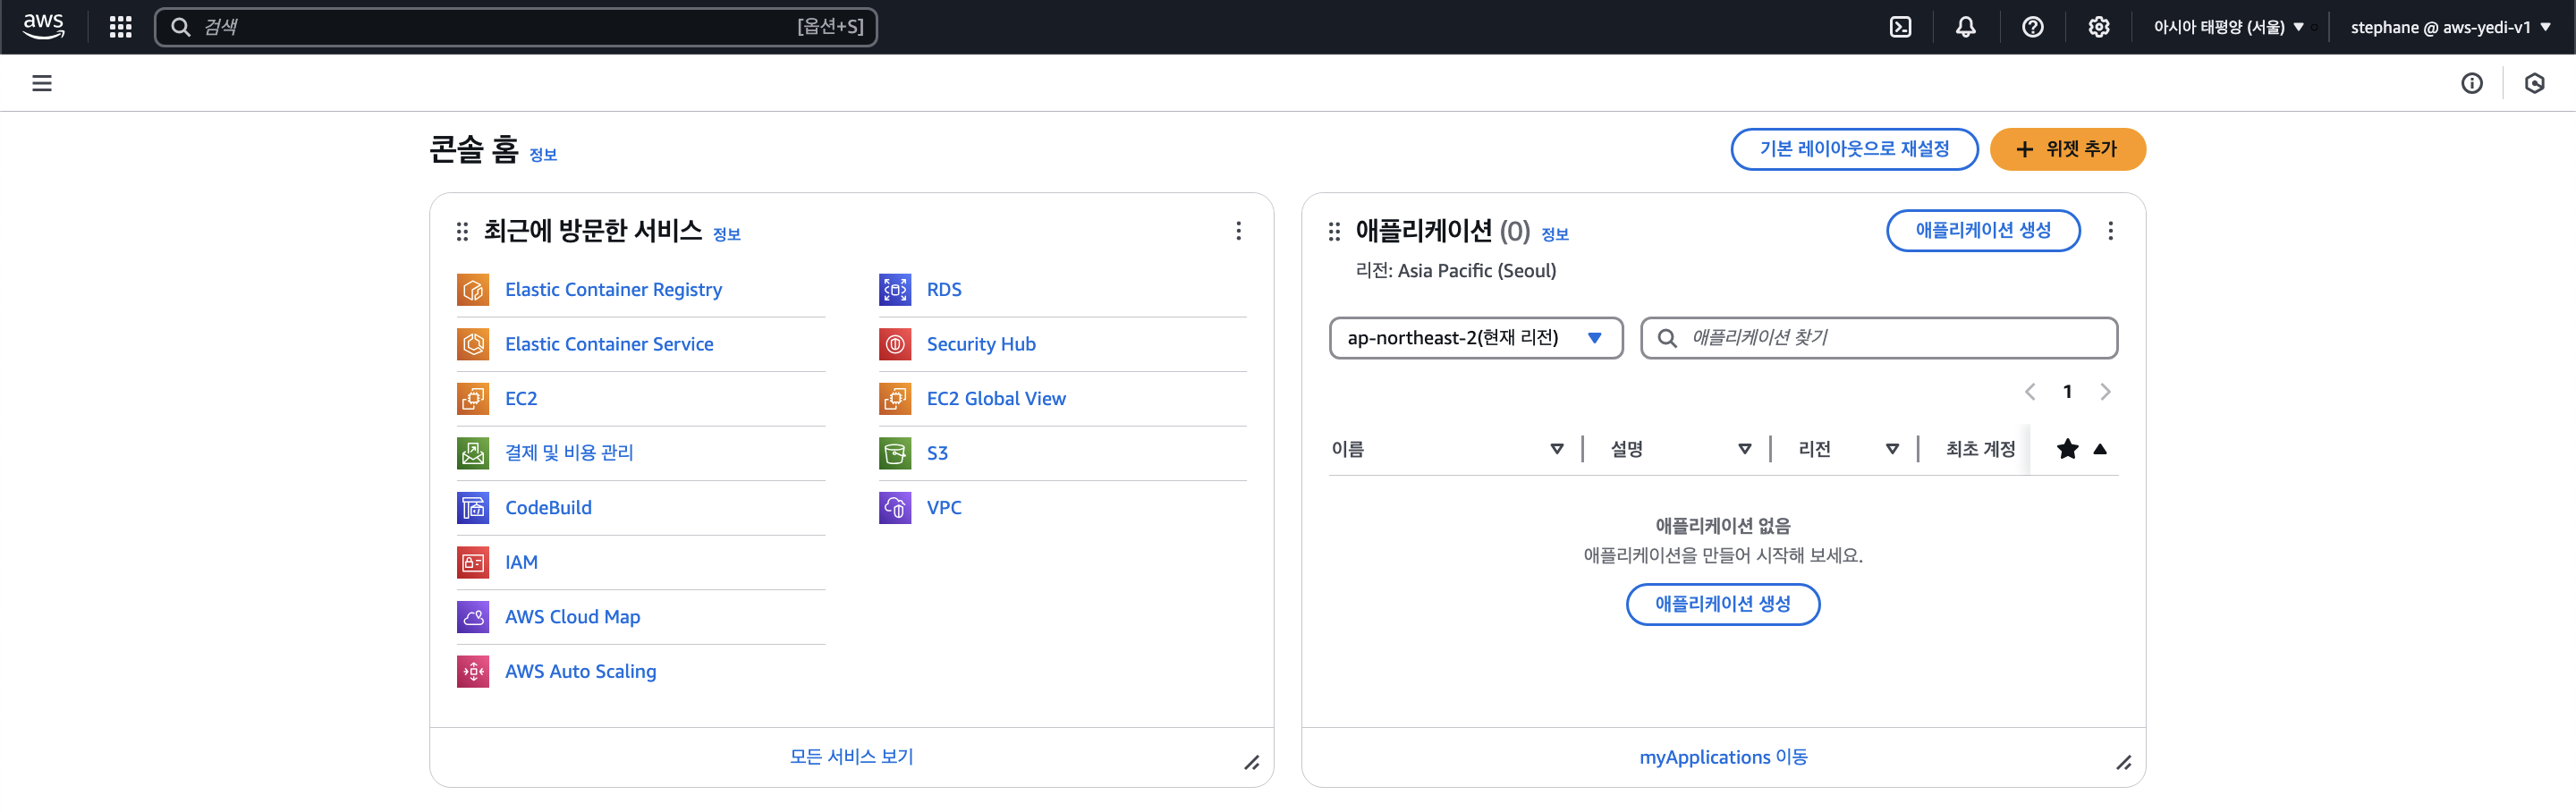The image size is (2576, 812).
Task: Click 기본 레이아웃으로 재설정 button
Action: pos(1854,149)
